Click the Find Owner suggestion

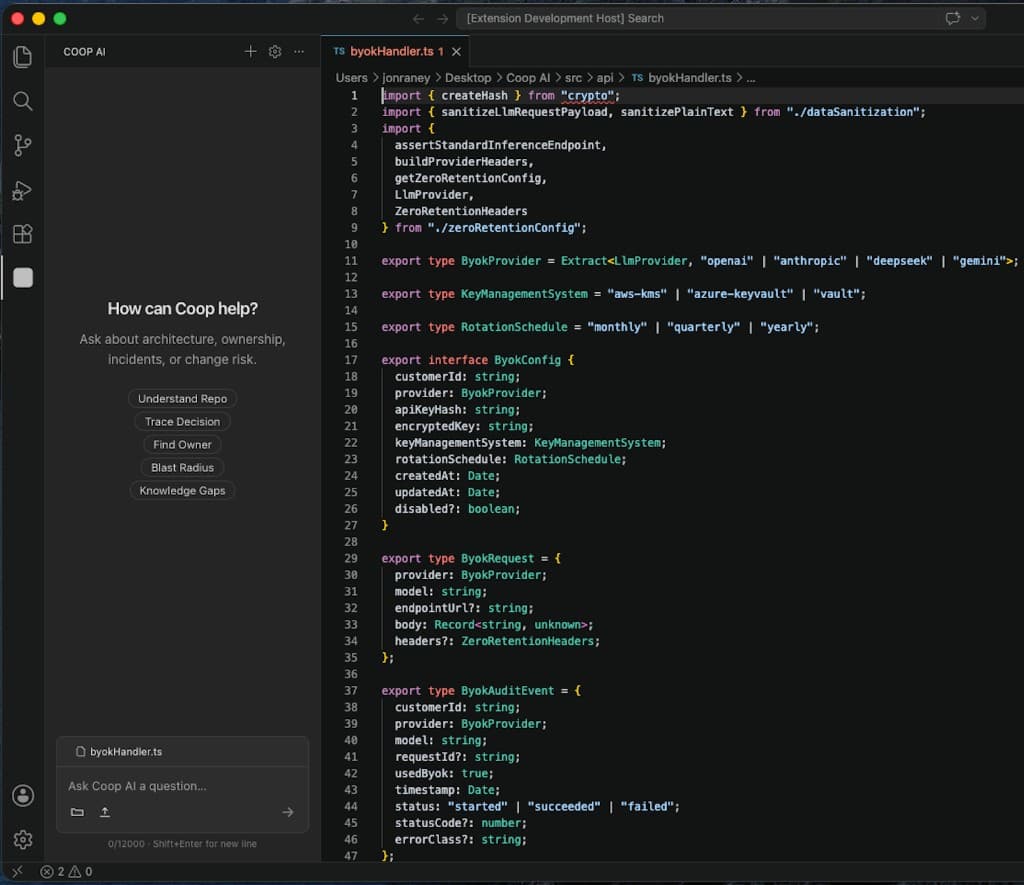pos(182,444)
